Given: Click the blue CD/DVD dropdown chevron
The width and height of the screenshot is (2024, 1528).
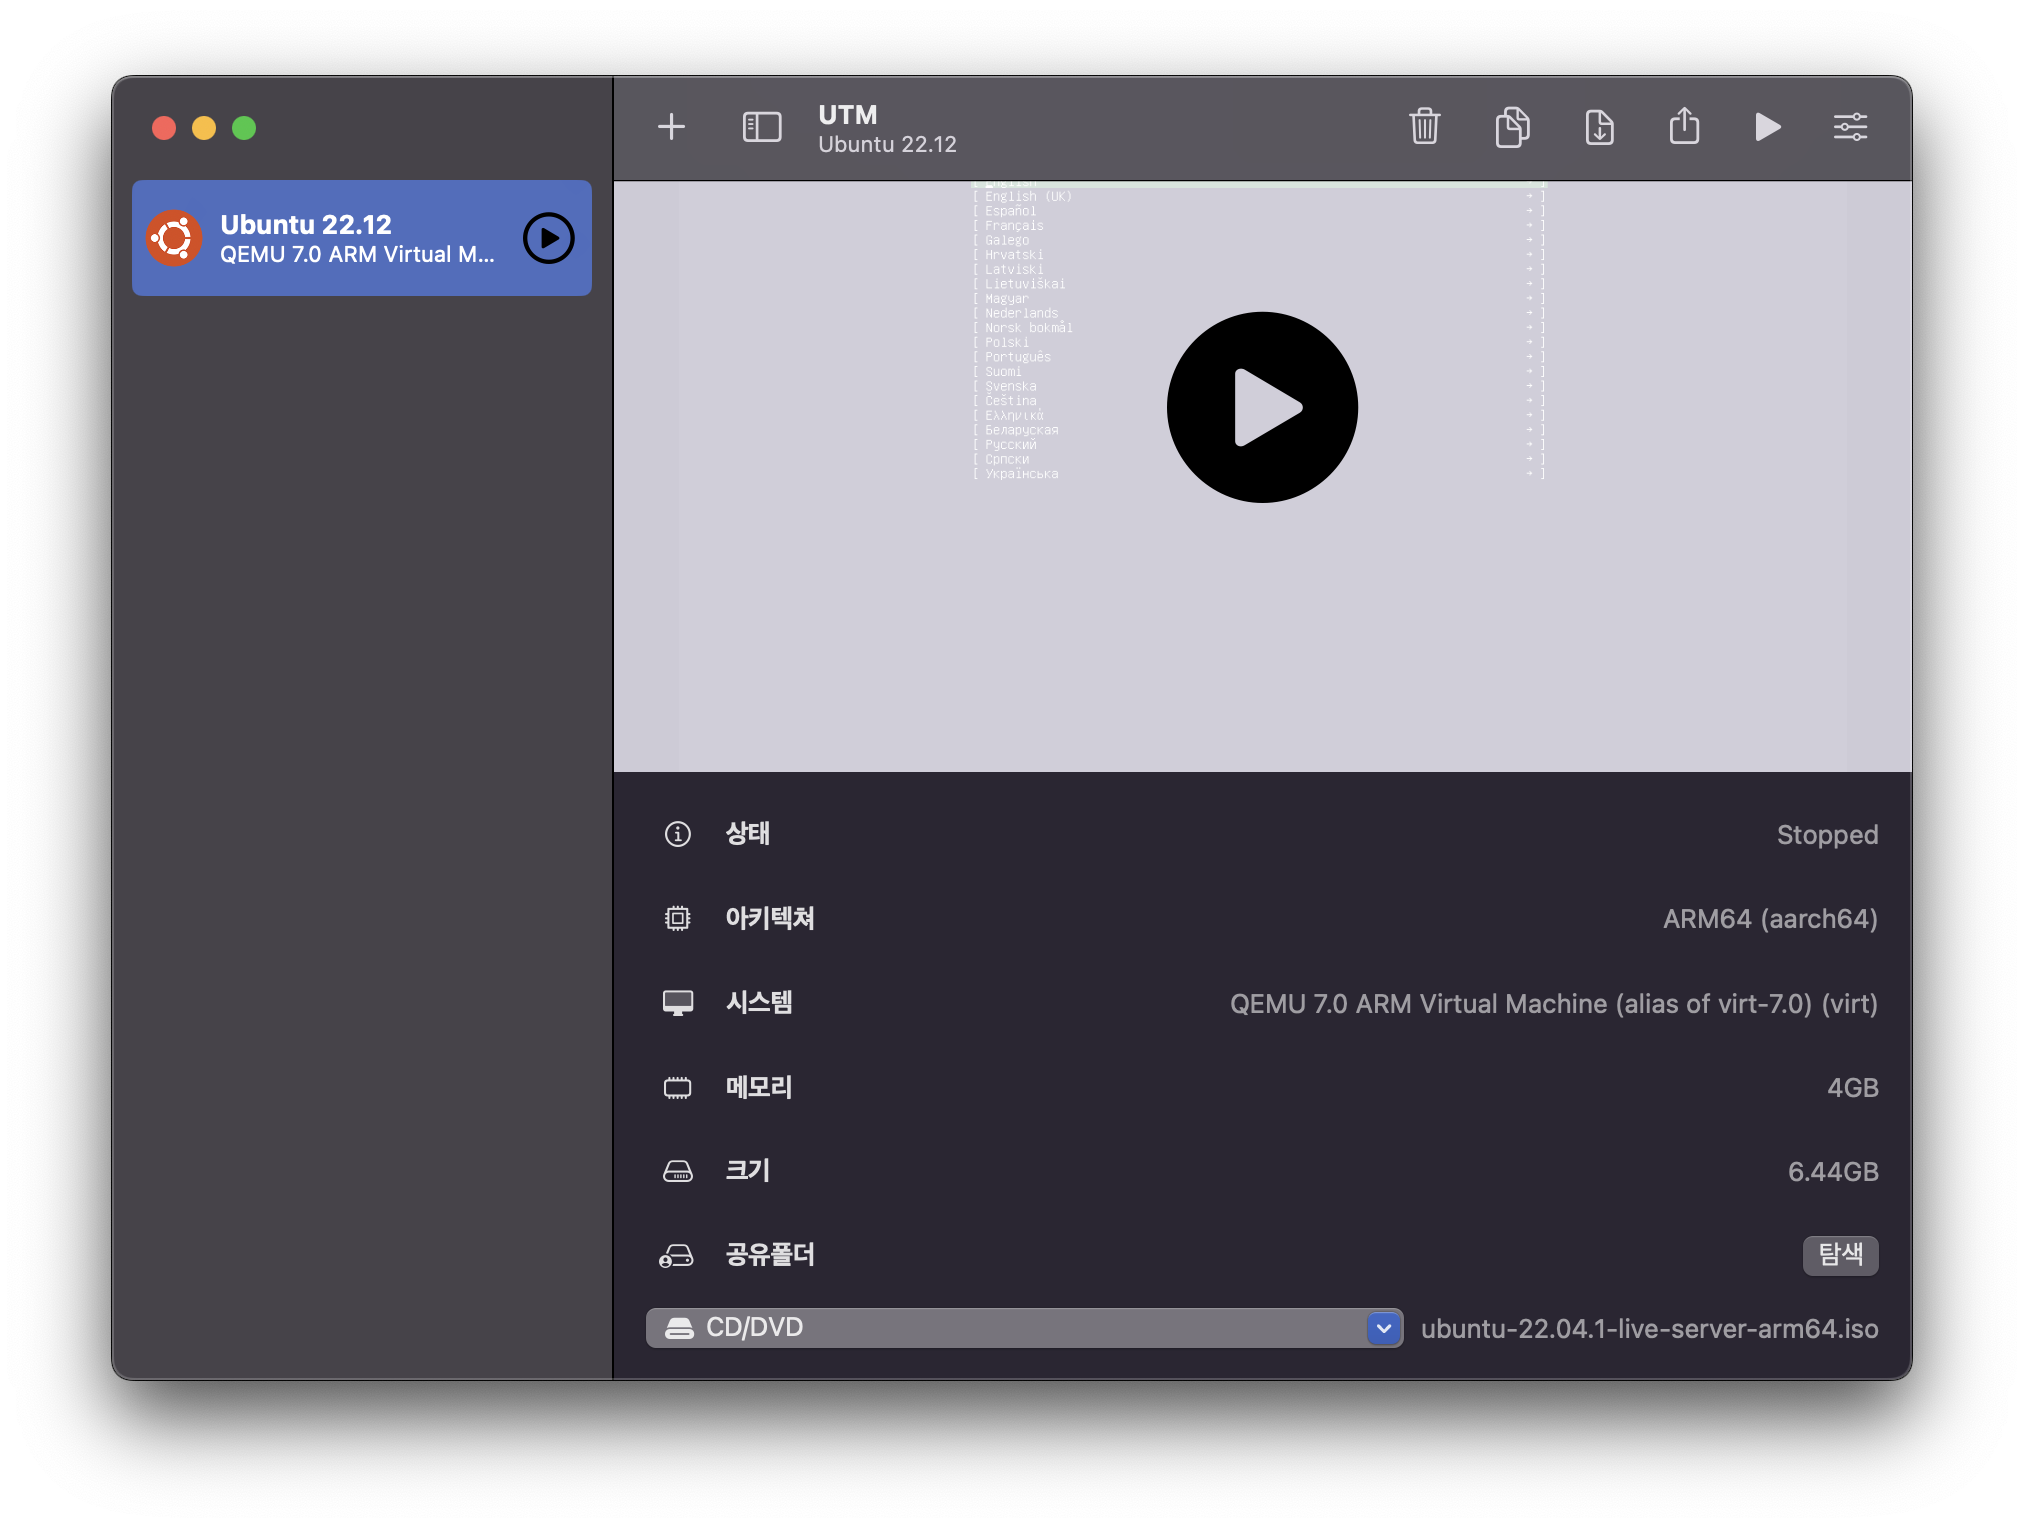Looking at the screenshot, I should click(1384, 1328).
